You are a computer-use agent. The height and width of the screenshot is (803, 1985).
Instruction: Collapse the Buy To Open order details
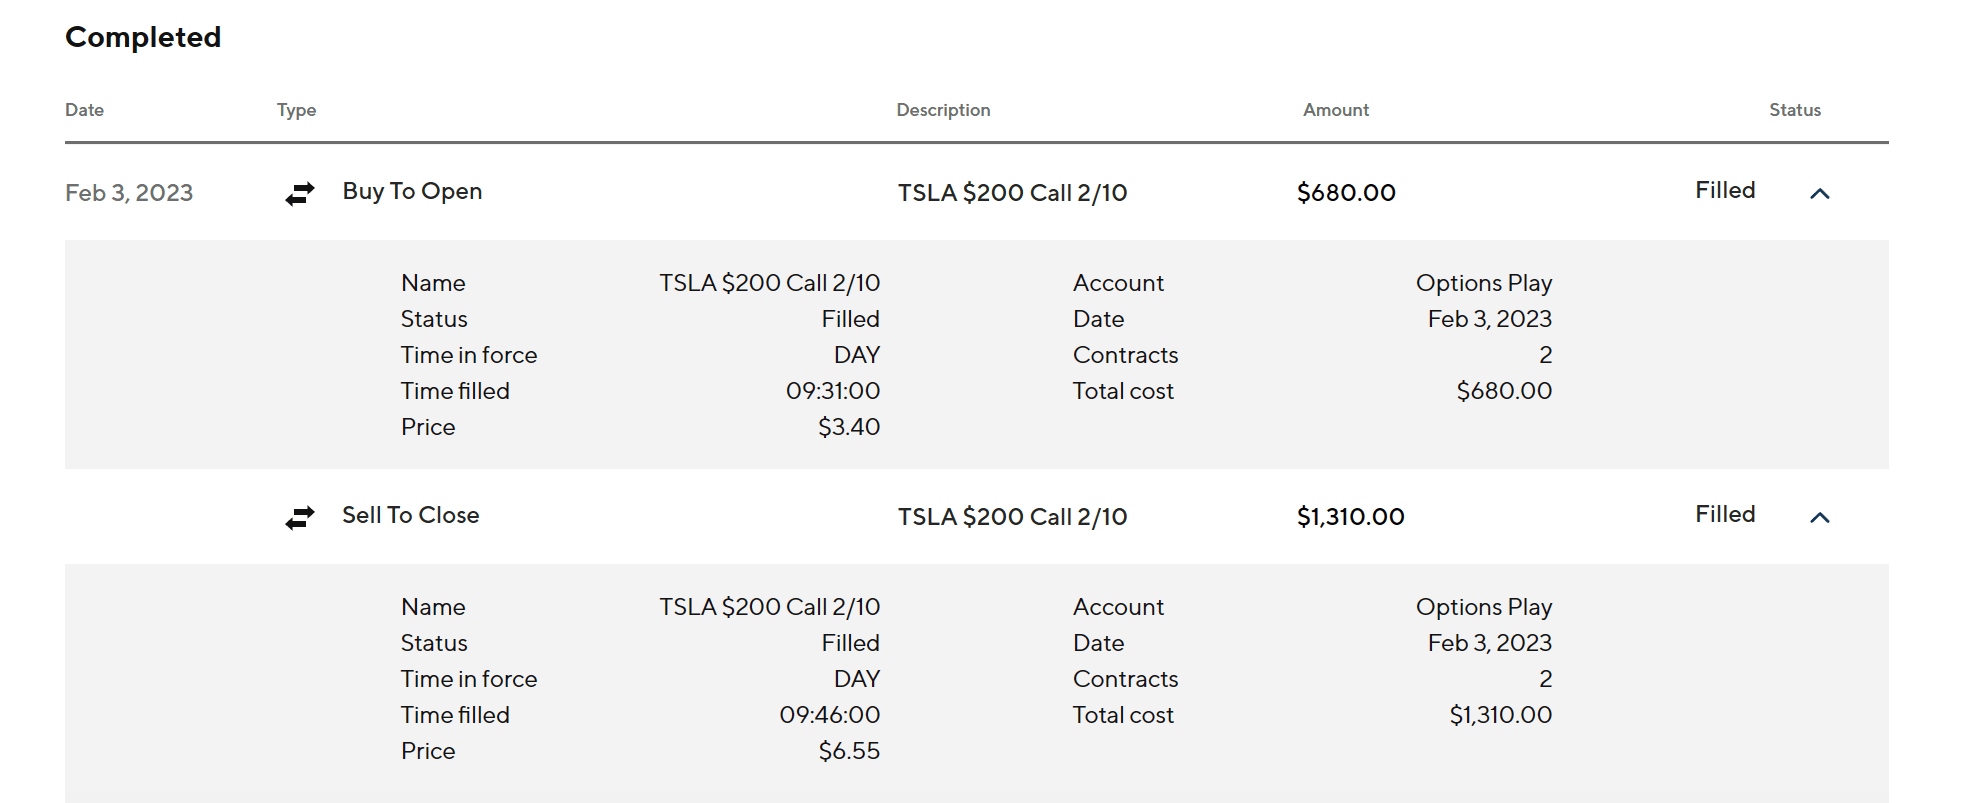pyautogui.click(x=1819, y=194)
